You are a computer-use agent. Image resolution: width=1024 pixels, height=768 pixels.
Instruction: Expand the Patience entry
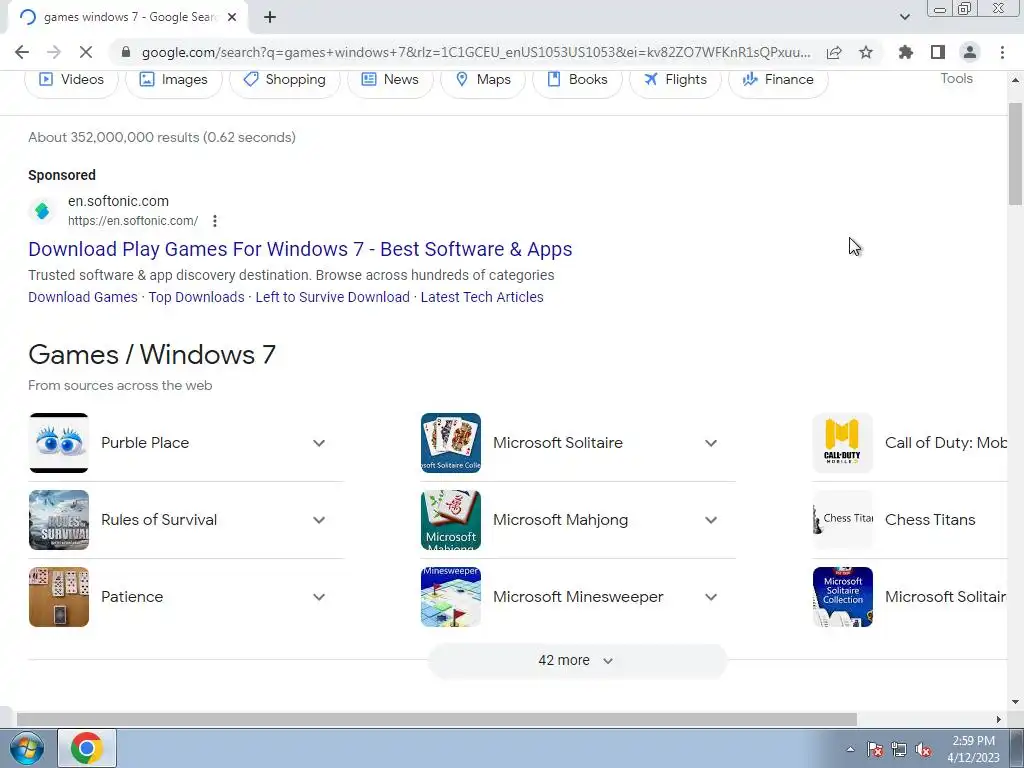tap(319, 597)
